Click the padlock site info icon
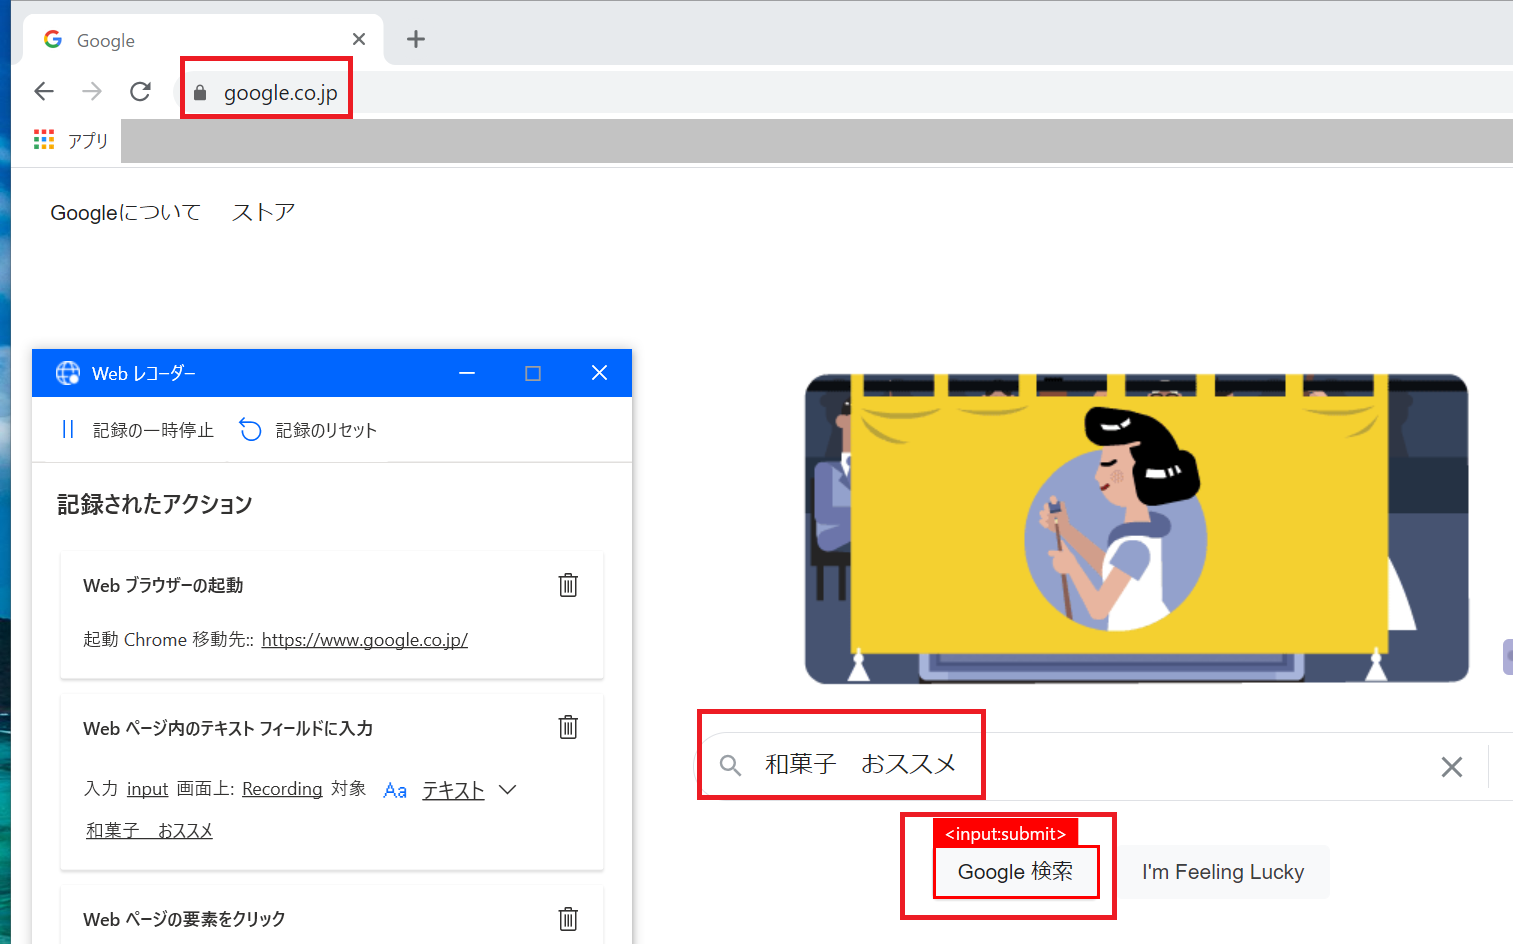 tap(200, 93)
